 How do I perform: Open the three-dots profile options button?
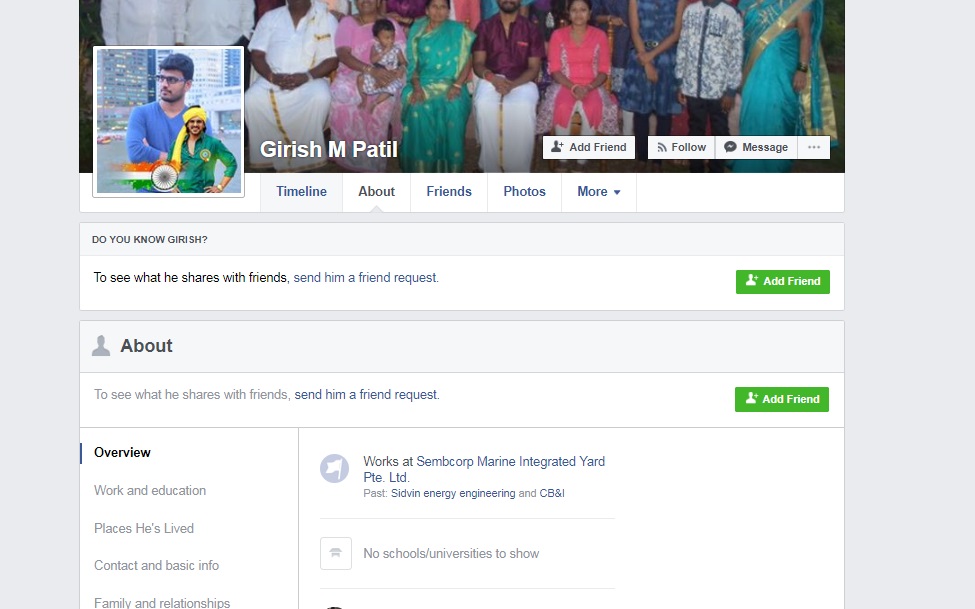814,147
